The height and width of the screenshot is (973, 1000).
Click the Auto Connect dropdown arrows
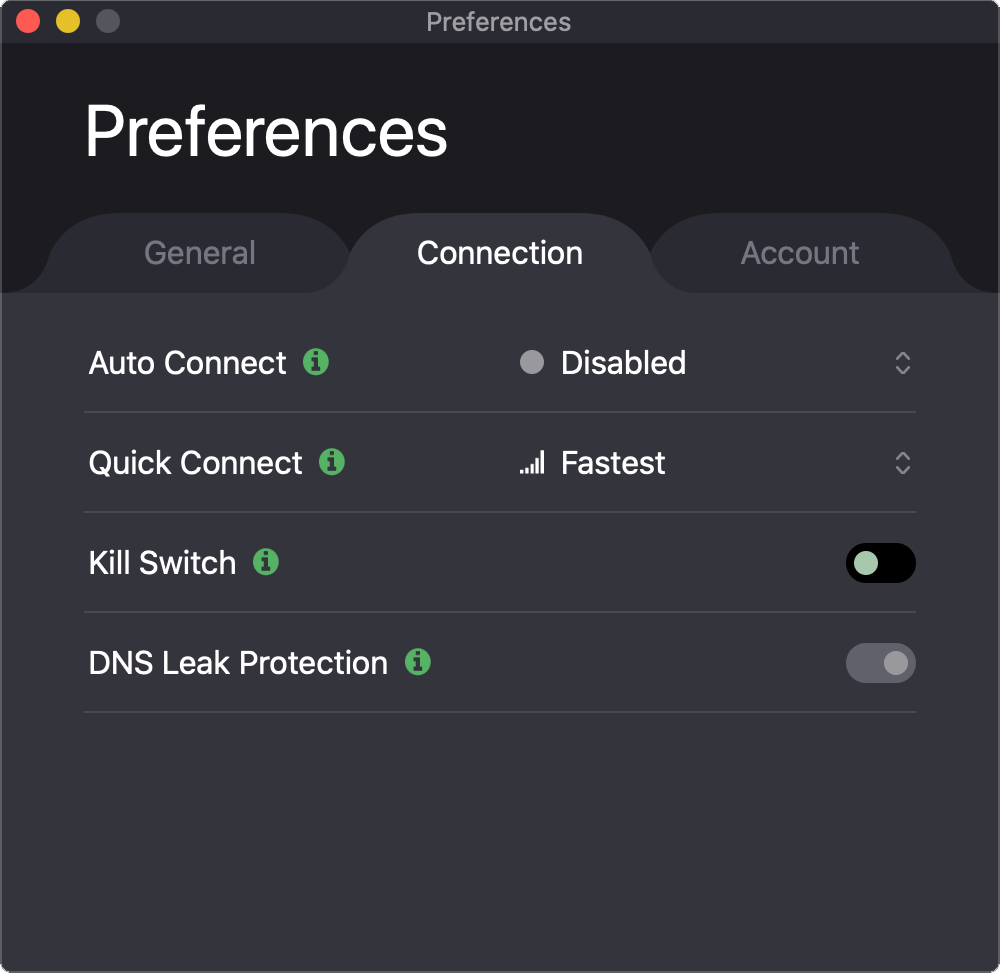coord(902,363)
